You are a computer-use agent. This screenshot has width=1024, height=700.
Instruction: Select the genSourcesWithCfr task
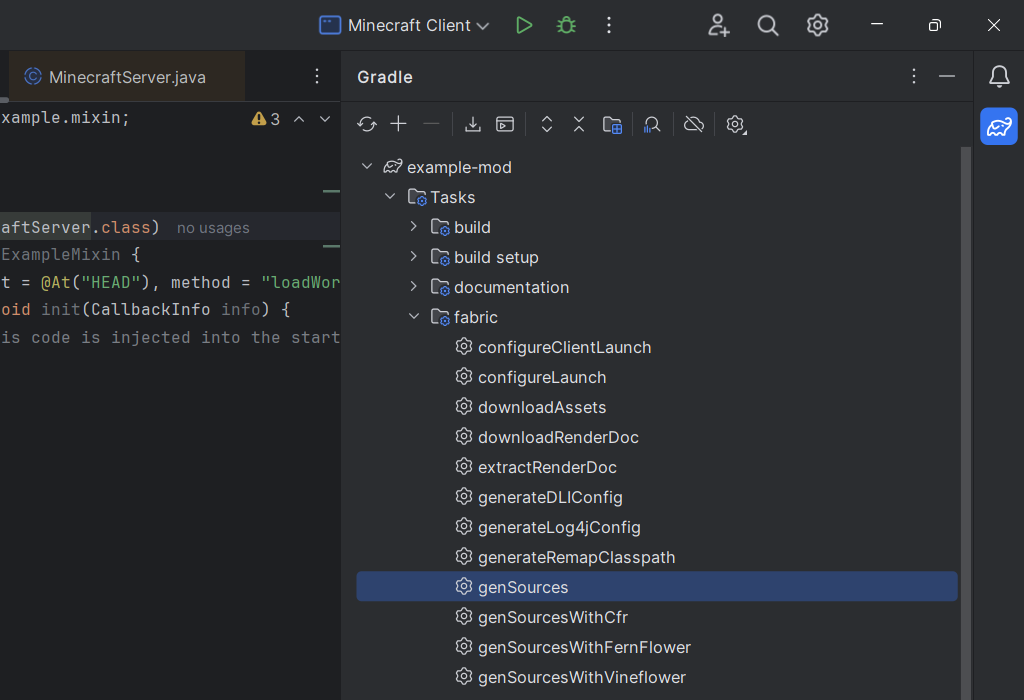552,616
